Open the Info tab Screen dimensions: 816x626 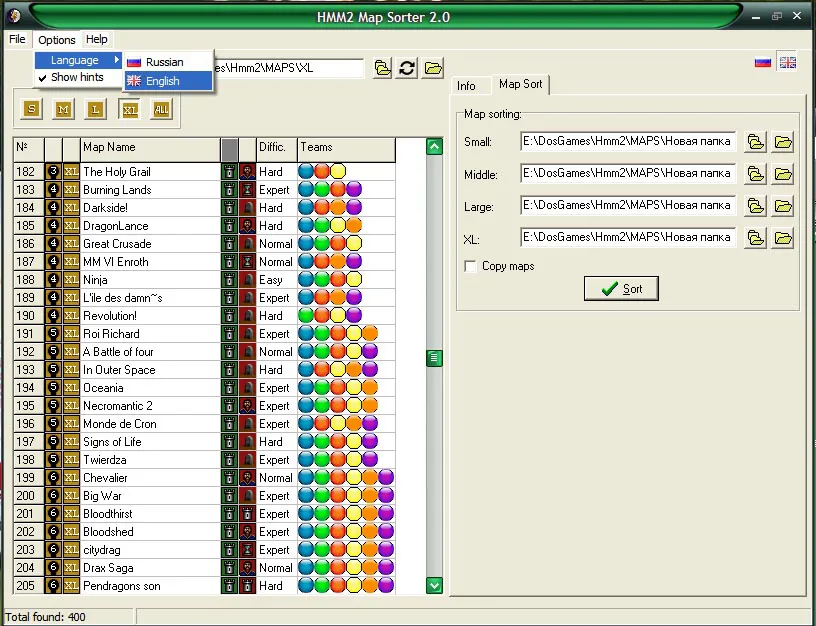(466, 86)
